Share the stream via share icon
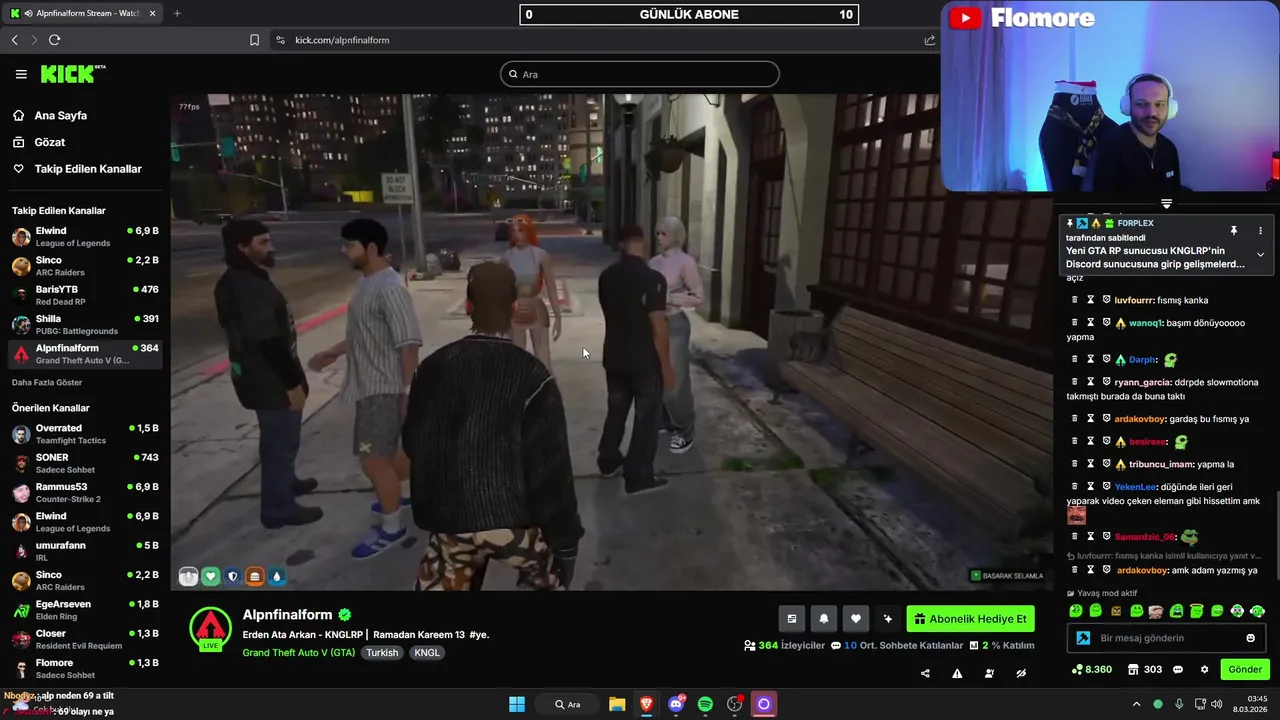 (925, 674)
